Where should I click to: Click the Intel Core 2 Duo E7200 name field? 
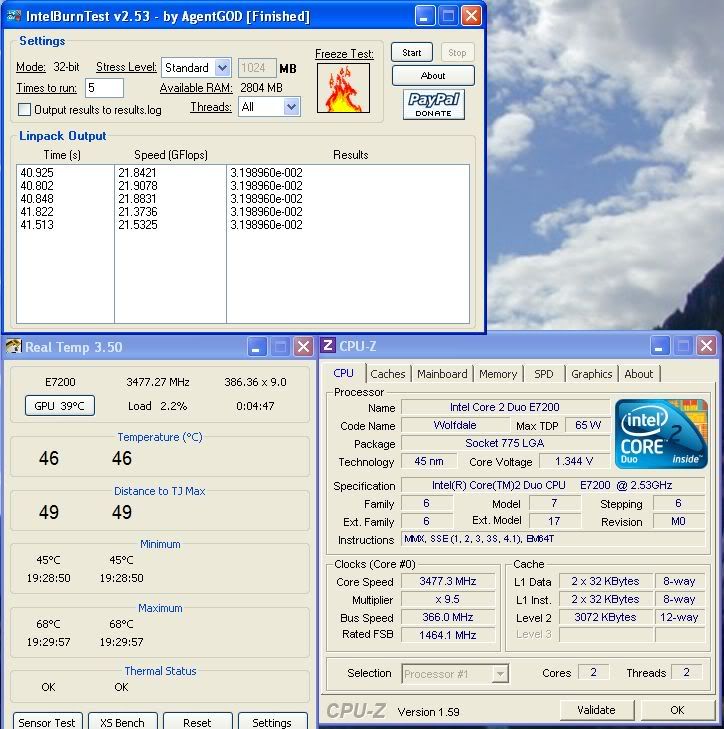505,407
